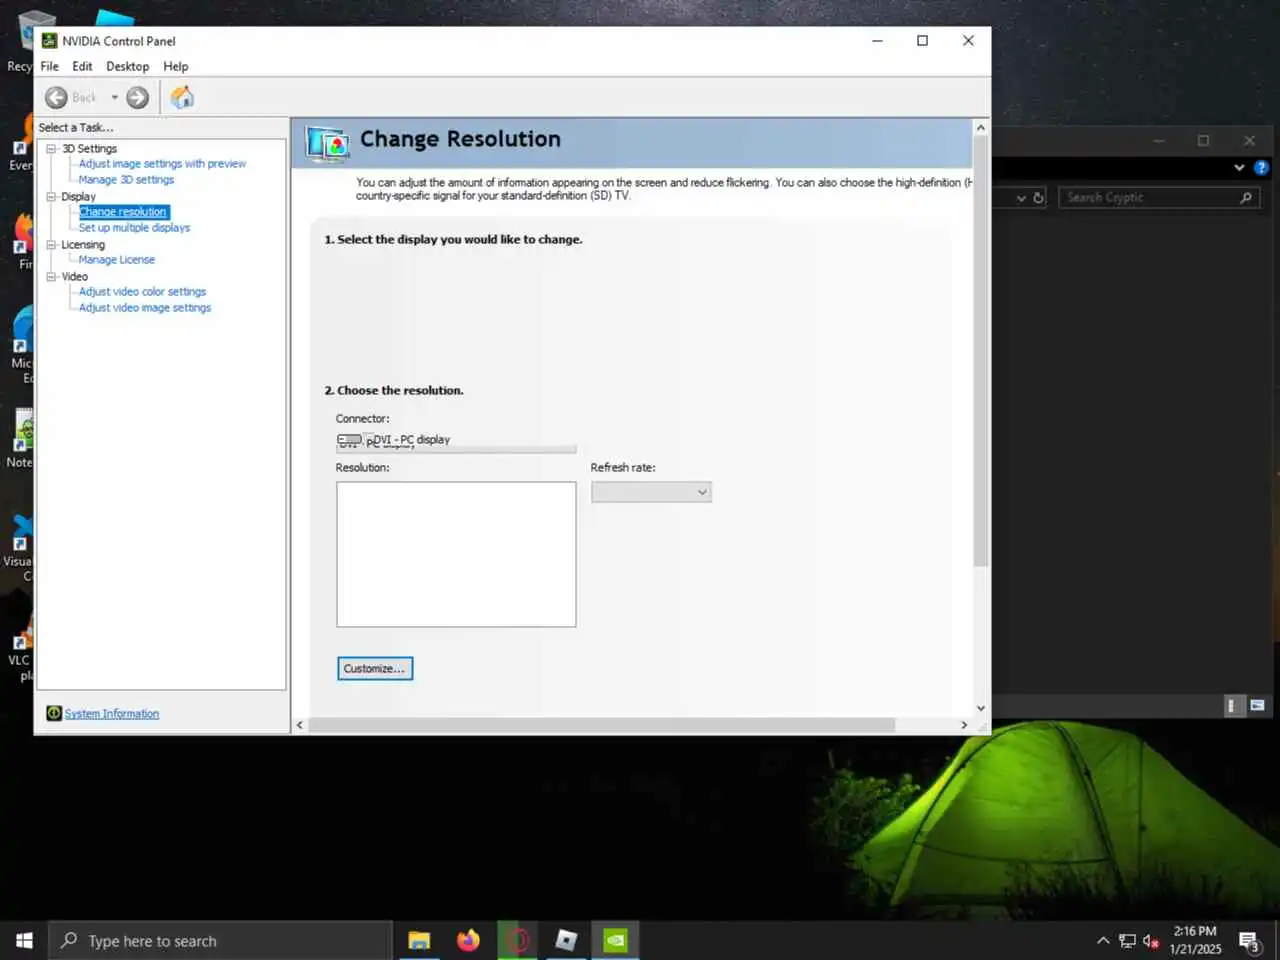Screen dimensions: 1280x960
Task: Open the Desktop menu
Action: pos(128,66)
